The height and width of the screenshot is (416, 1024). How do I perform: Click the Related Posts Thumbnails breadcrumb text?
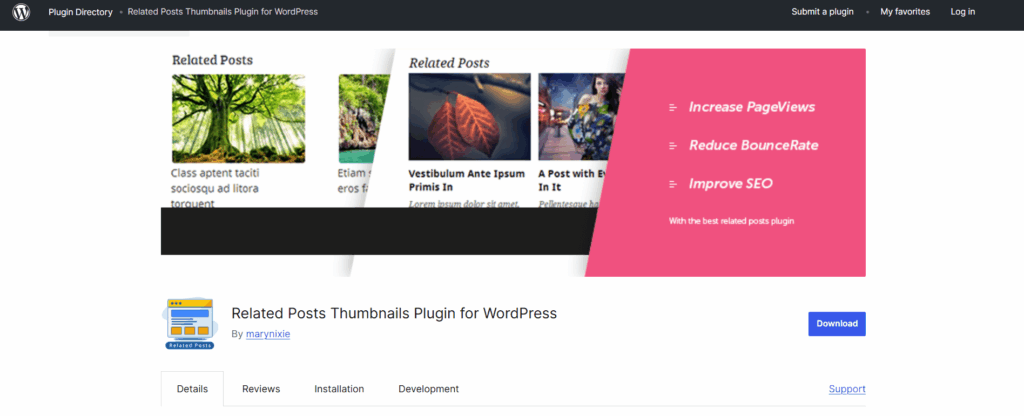point(223,12)
